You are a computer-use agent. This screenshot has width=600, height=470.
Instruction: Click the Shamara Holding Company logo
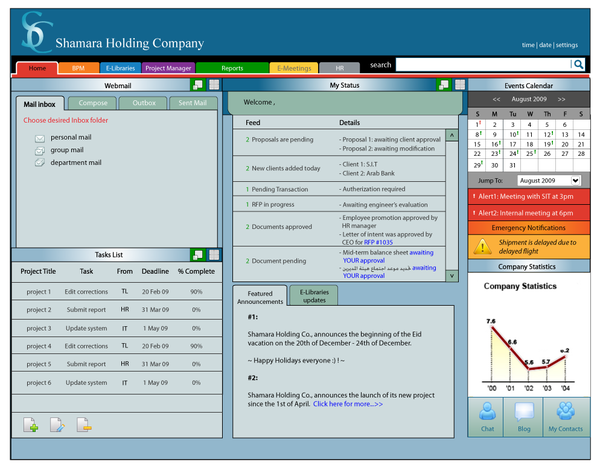(36, 32)
